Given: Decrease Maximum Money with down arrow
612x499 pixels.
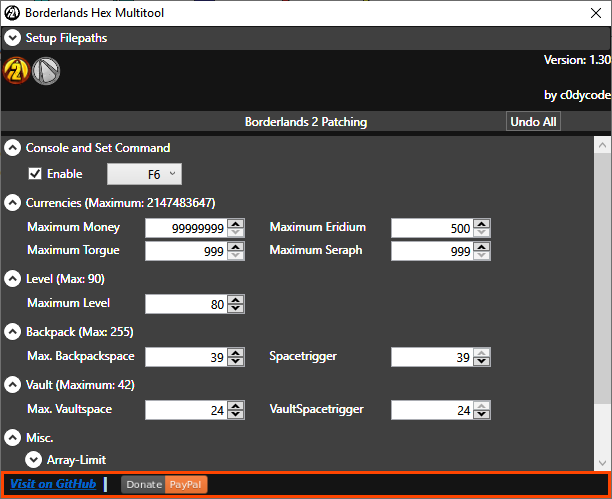Looking at the screenshot, I should tap(236, 232).
